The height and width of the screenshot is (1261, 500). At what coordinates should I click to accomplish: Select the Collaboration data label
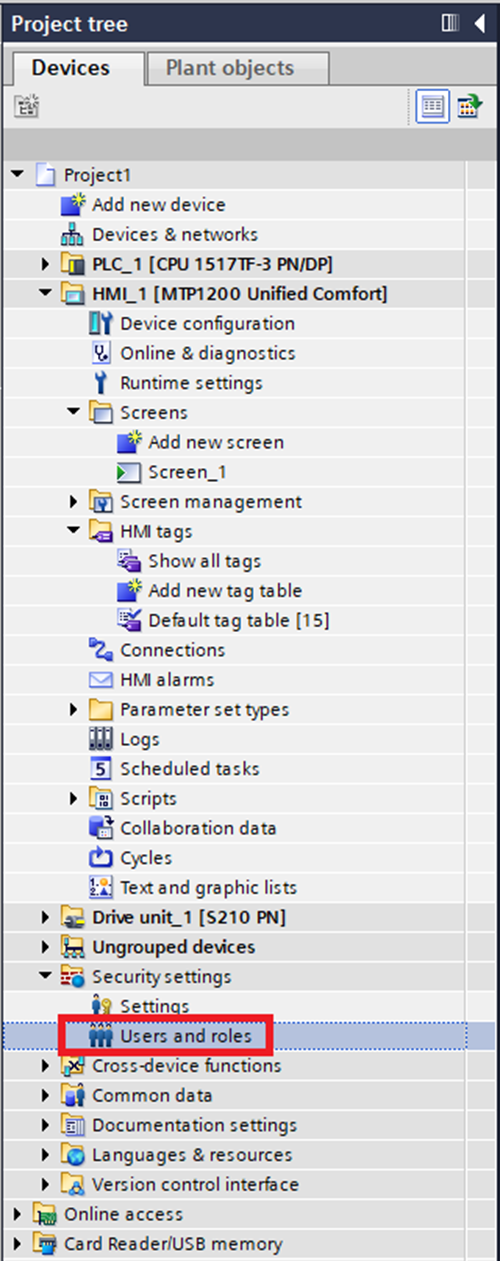coord(199,828)
